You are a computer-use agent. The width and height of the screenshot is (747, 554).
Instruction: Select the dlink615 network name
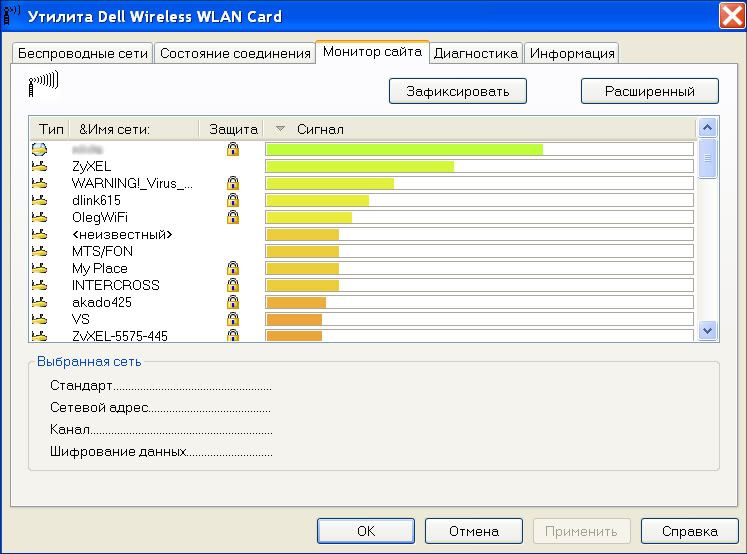pos(96,200)
